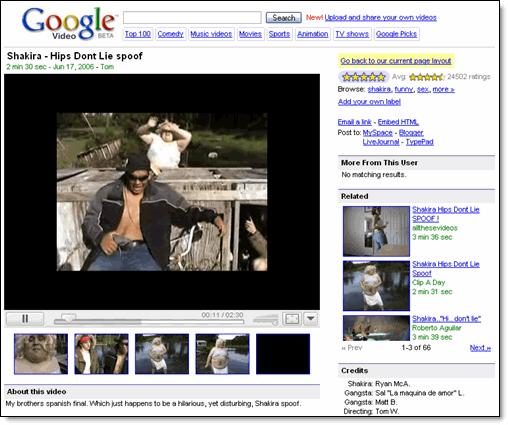Toggle fullscreen mode icon in player
This screenshot has height=425, width=508.
click(292, 319)
